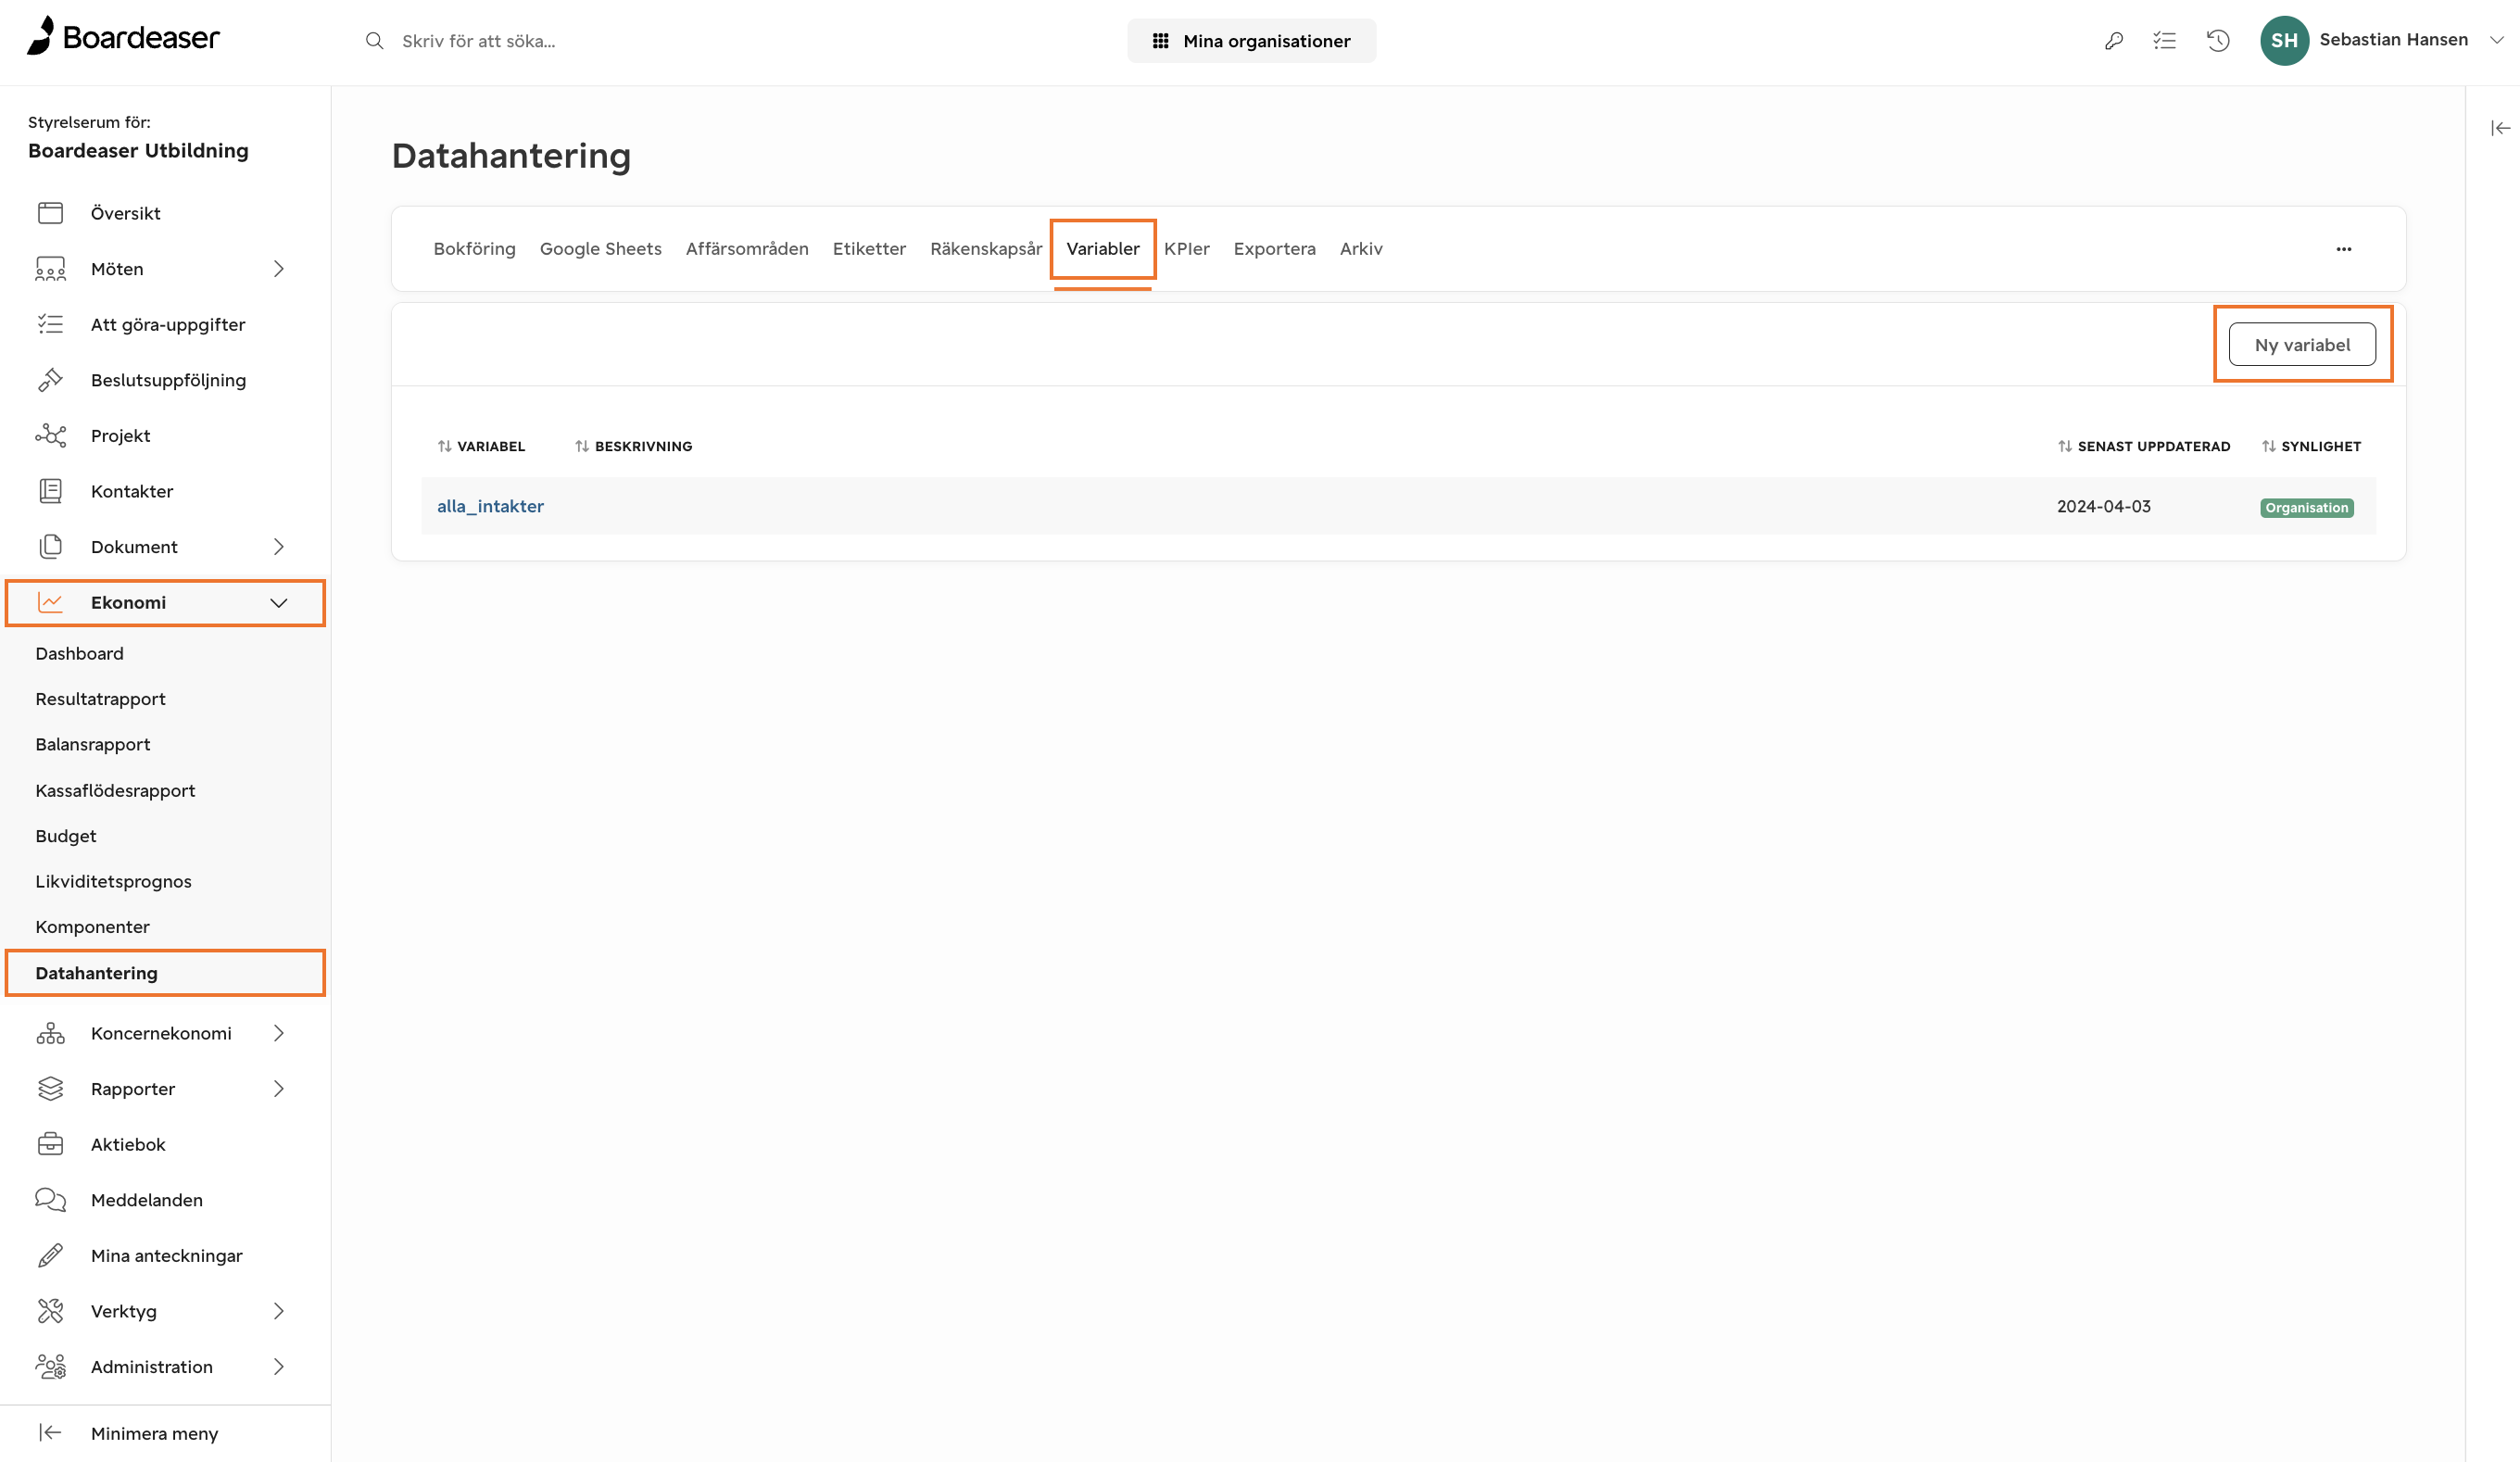The image size is (2520, 1462).
Task: Click the Kontakter address book icon
Action: point(51,491)
